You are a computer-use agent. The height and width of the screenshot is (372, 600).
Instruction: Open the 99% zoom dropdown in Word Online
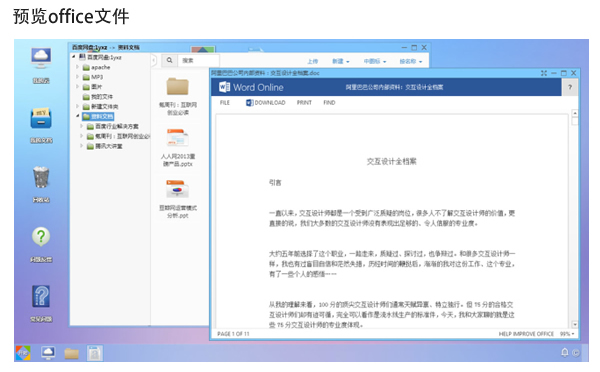pyautogui.click(x=567, y=334)
